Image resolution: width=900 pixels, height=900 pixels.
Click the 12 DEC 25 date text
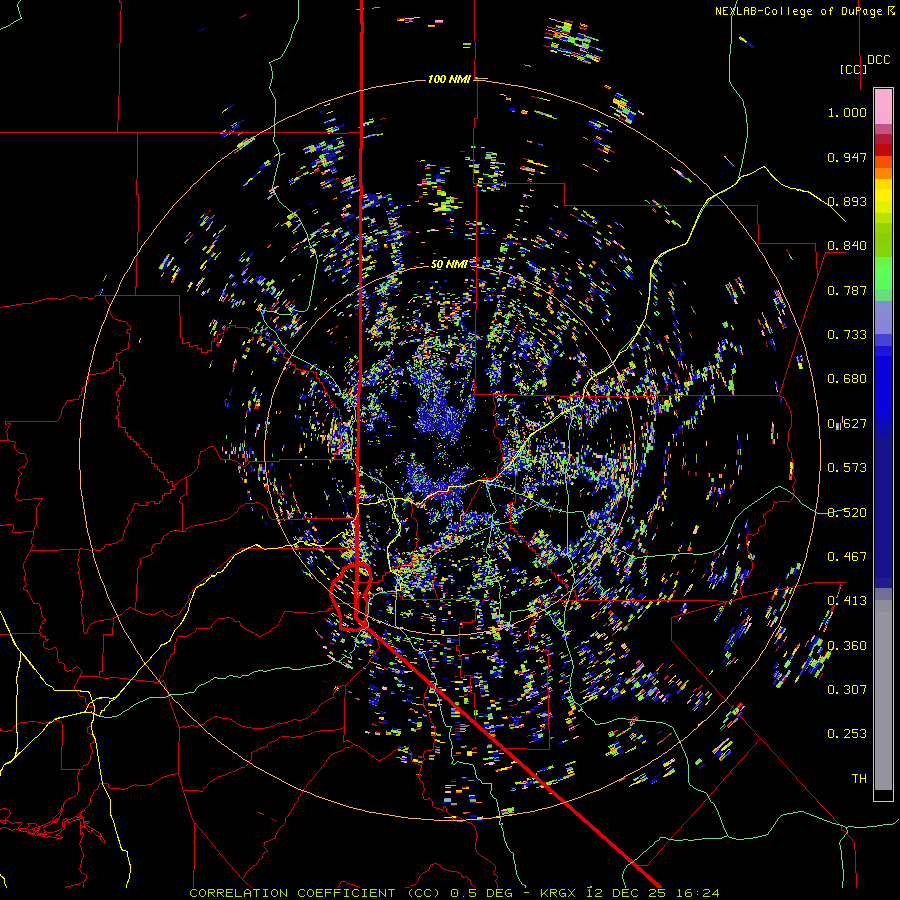(626, 893)
